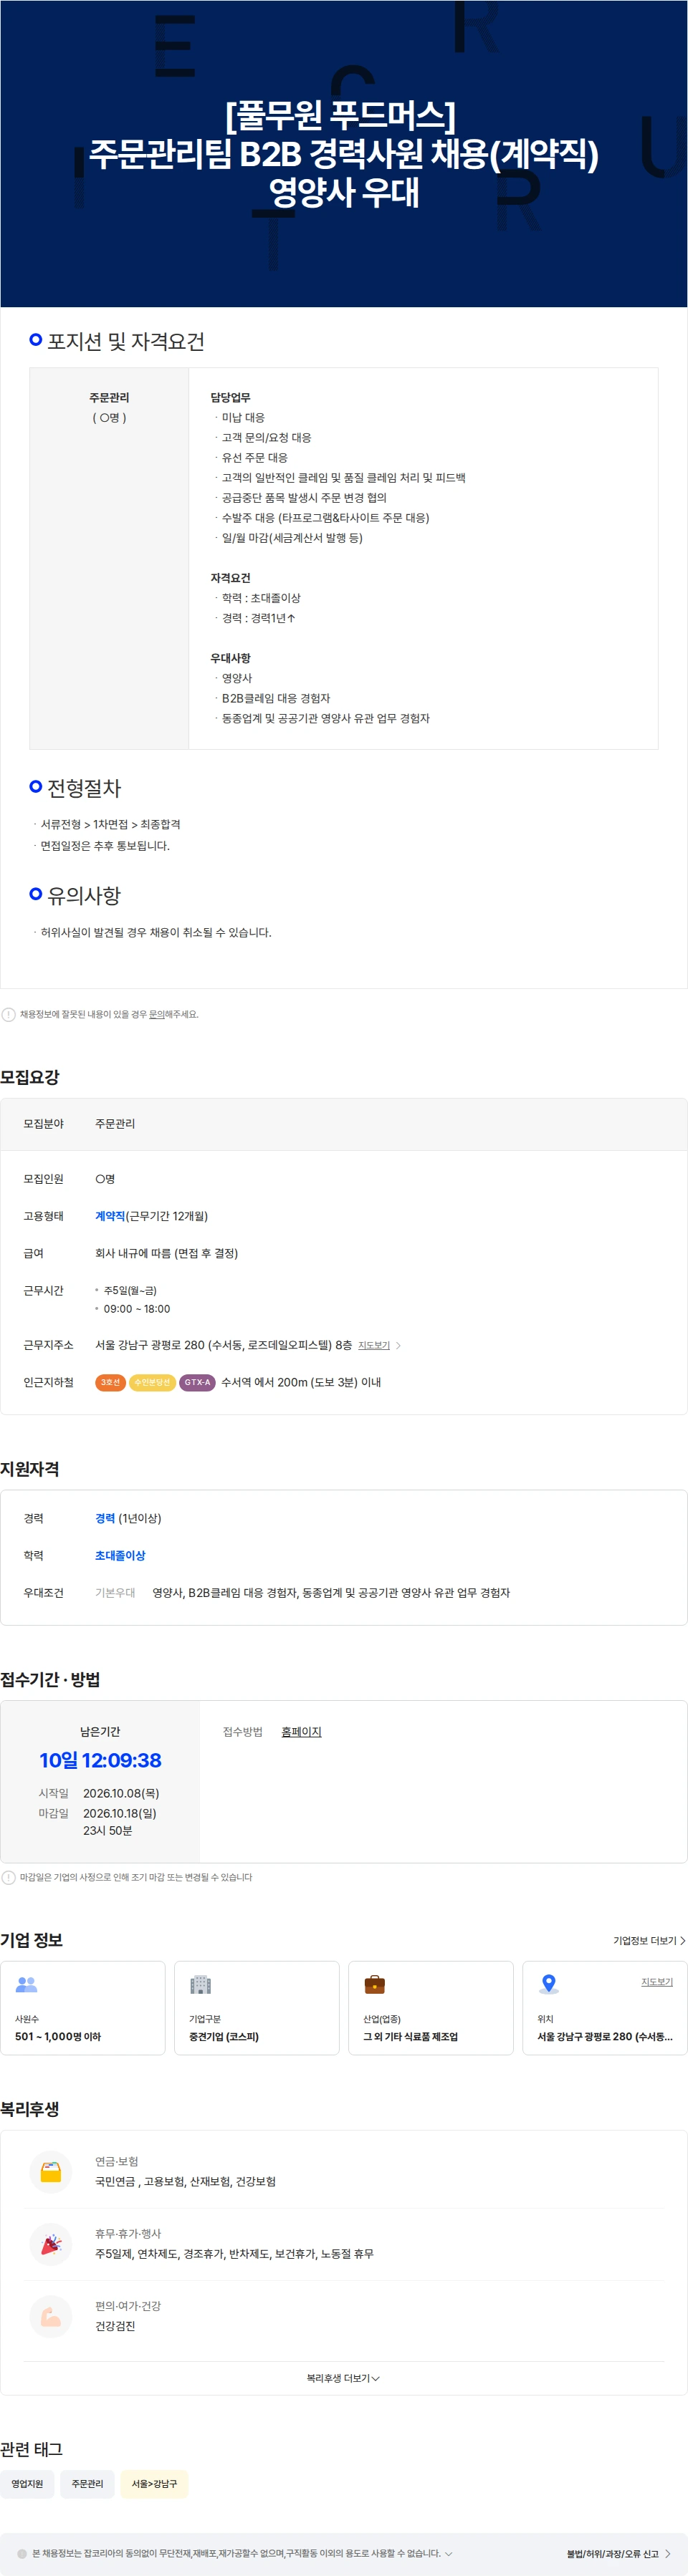Click the 시작일 2026.10.08(목) date
The height and width of the screenshot is (2576, 688).
coord(121,1793)
